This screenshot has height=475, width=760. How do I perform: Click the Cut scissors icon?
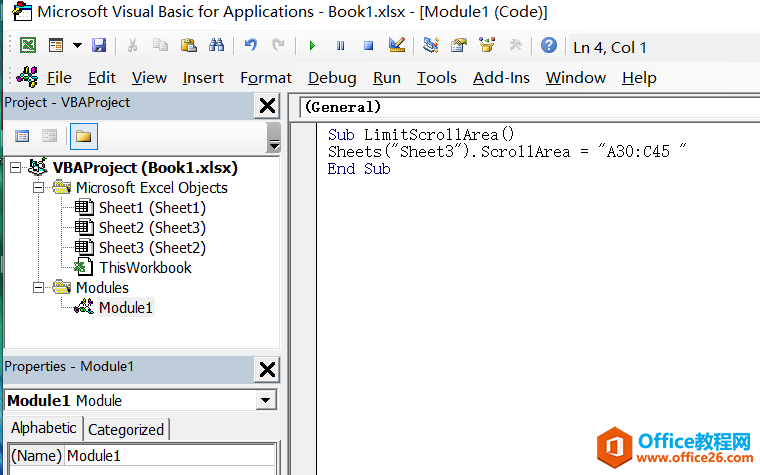[132, 46]
